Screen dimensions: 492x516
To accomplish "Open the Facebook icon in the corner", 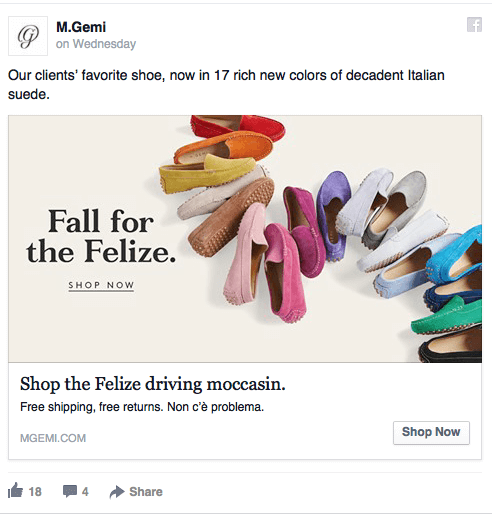I will (474, 25).
